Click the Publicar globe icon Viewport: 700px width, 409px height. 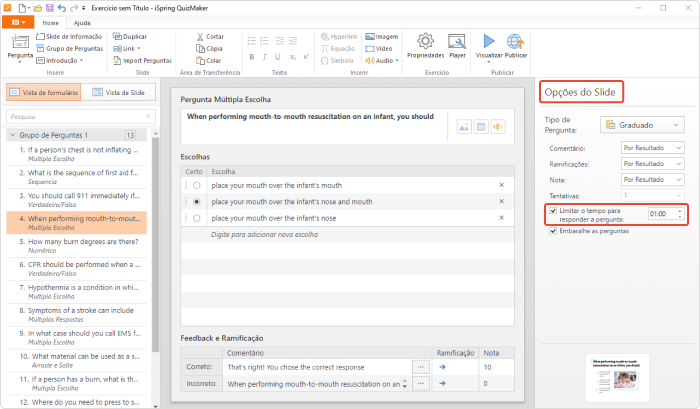(x=516, y=42)
